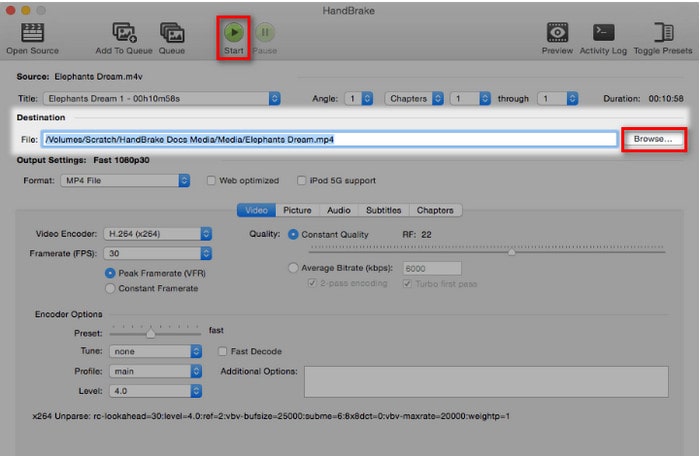Switch to the Audio tab

(339, 211)
